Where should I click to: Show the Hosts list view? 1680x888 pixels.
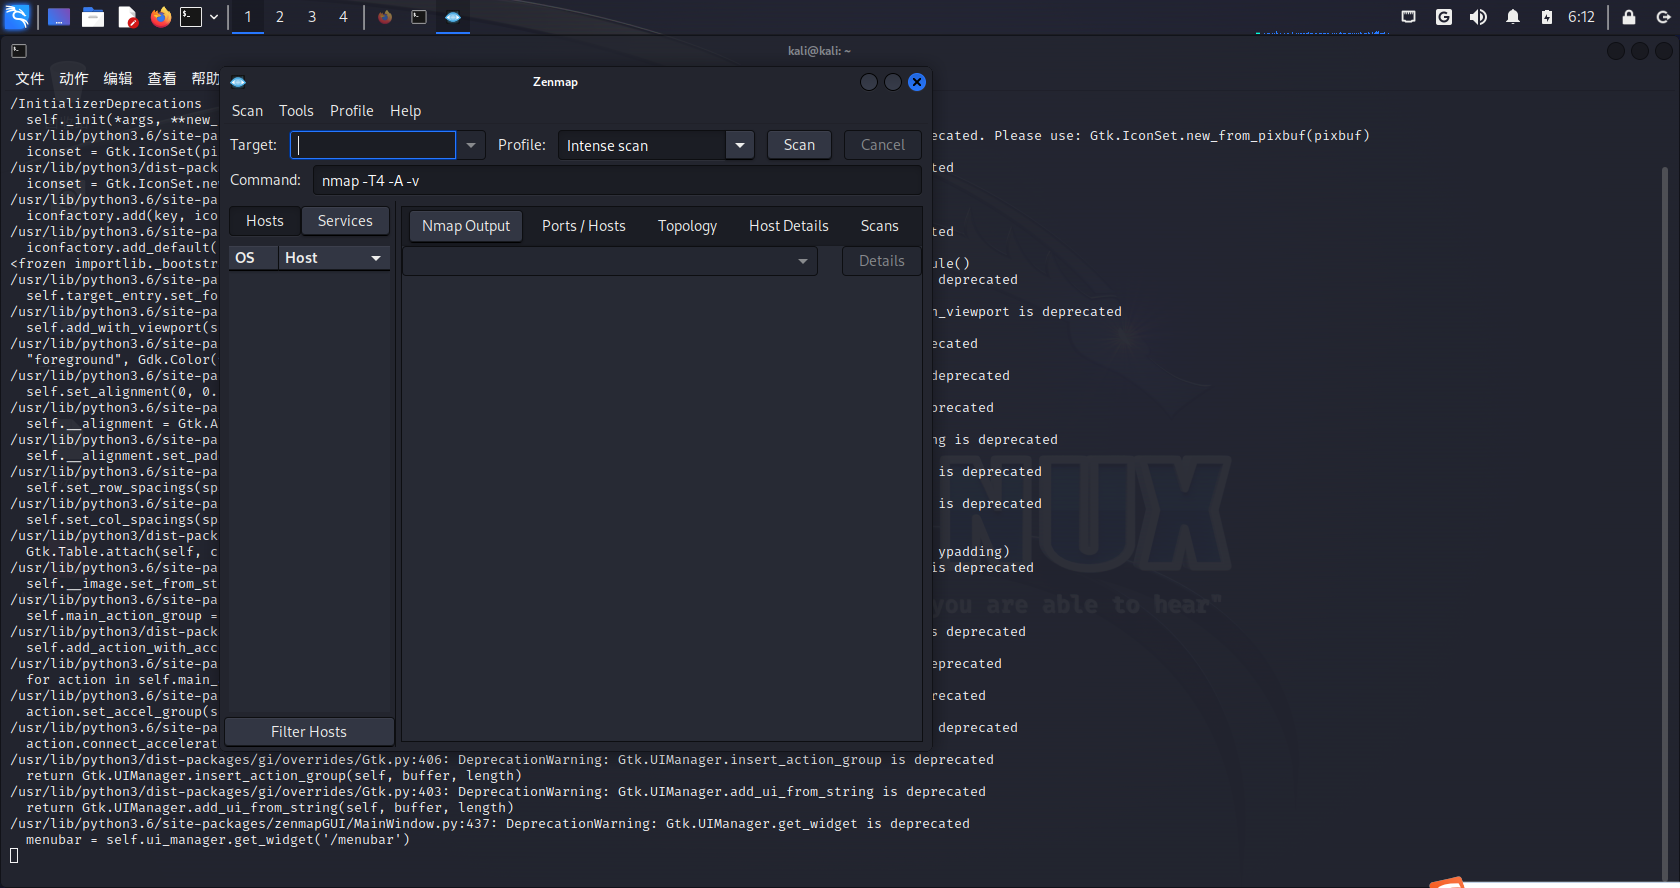tap(265, 221)
